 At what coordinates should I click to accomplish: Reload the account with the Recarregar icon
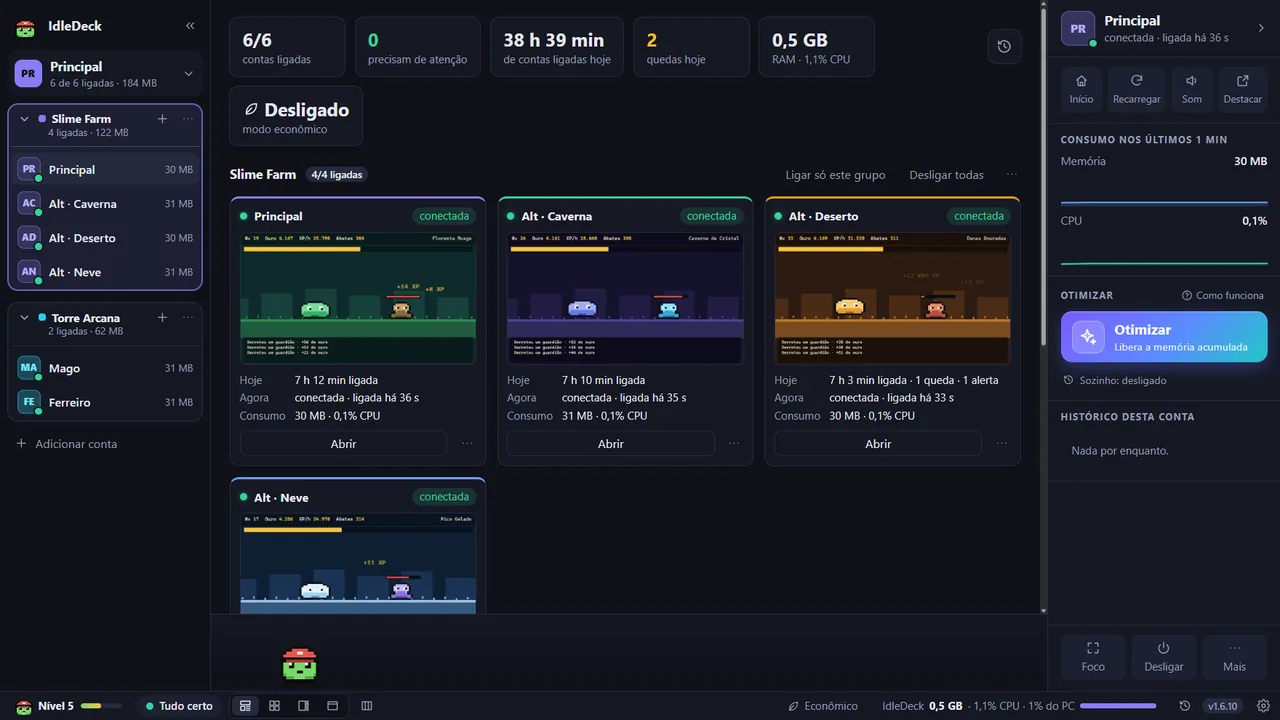click(1137, 89)
